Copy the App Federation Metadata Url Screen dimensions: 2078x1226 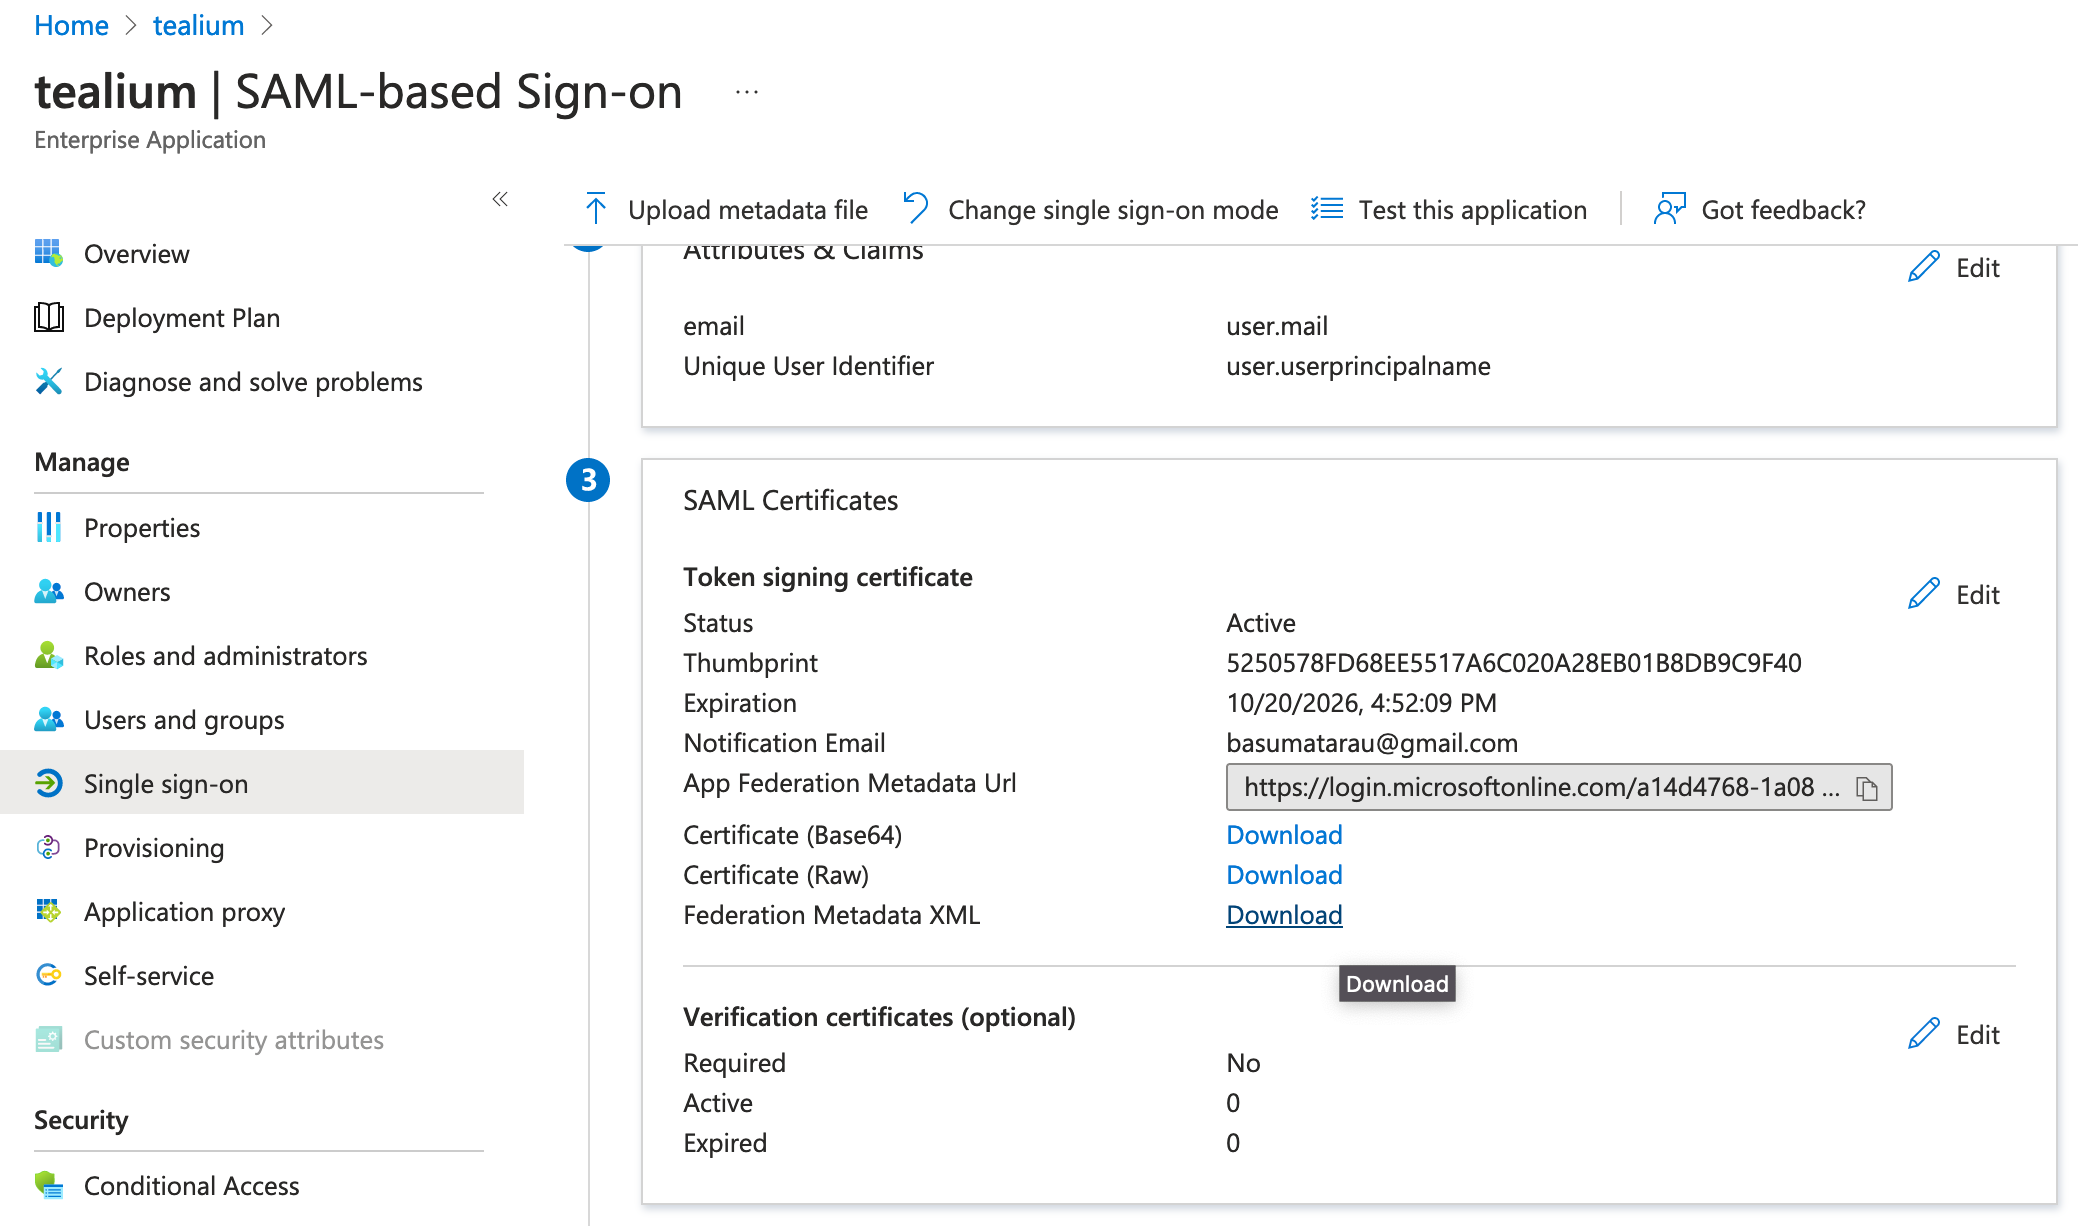[1866, 788]
